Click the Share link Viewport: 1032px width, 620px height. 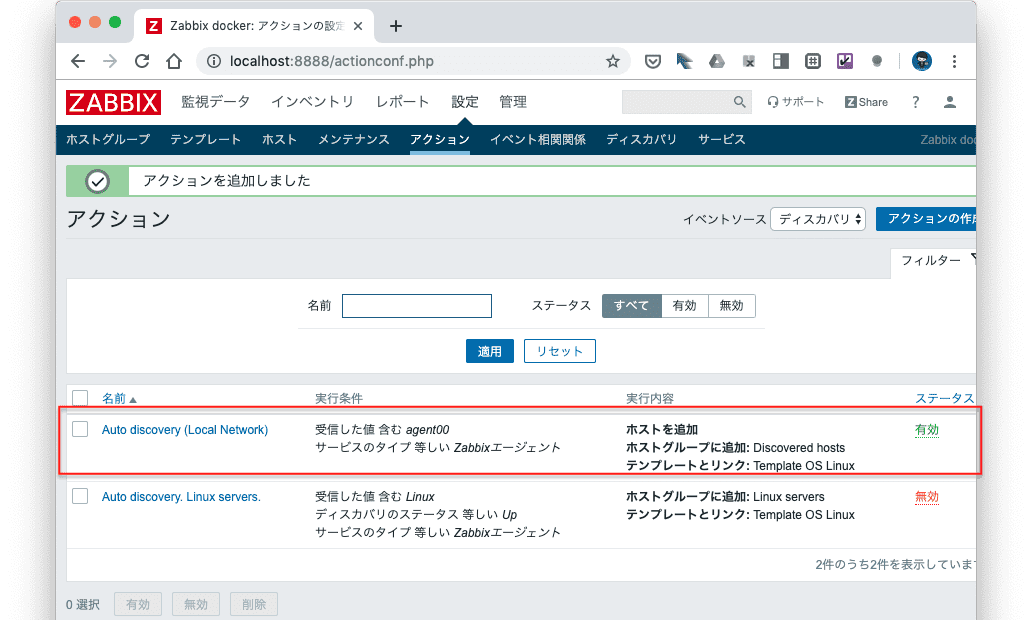point(866,102)
